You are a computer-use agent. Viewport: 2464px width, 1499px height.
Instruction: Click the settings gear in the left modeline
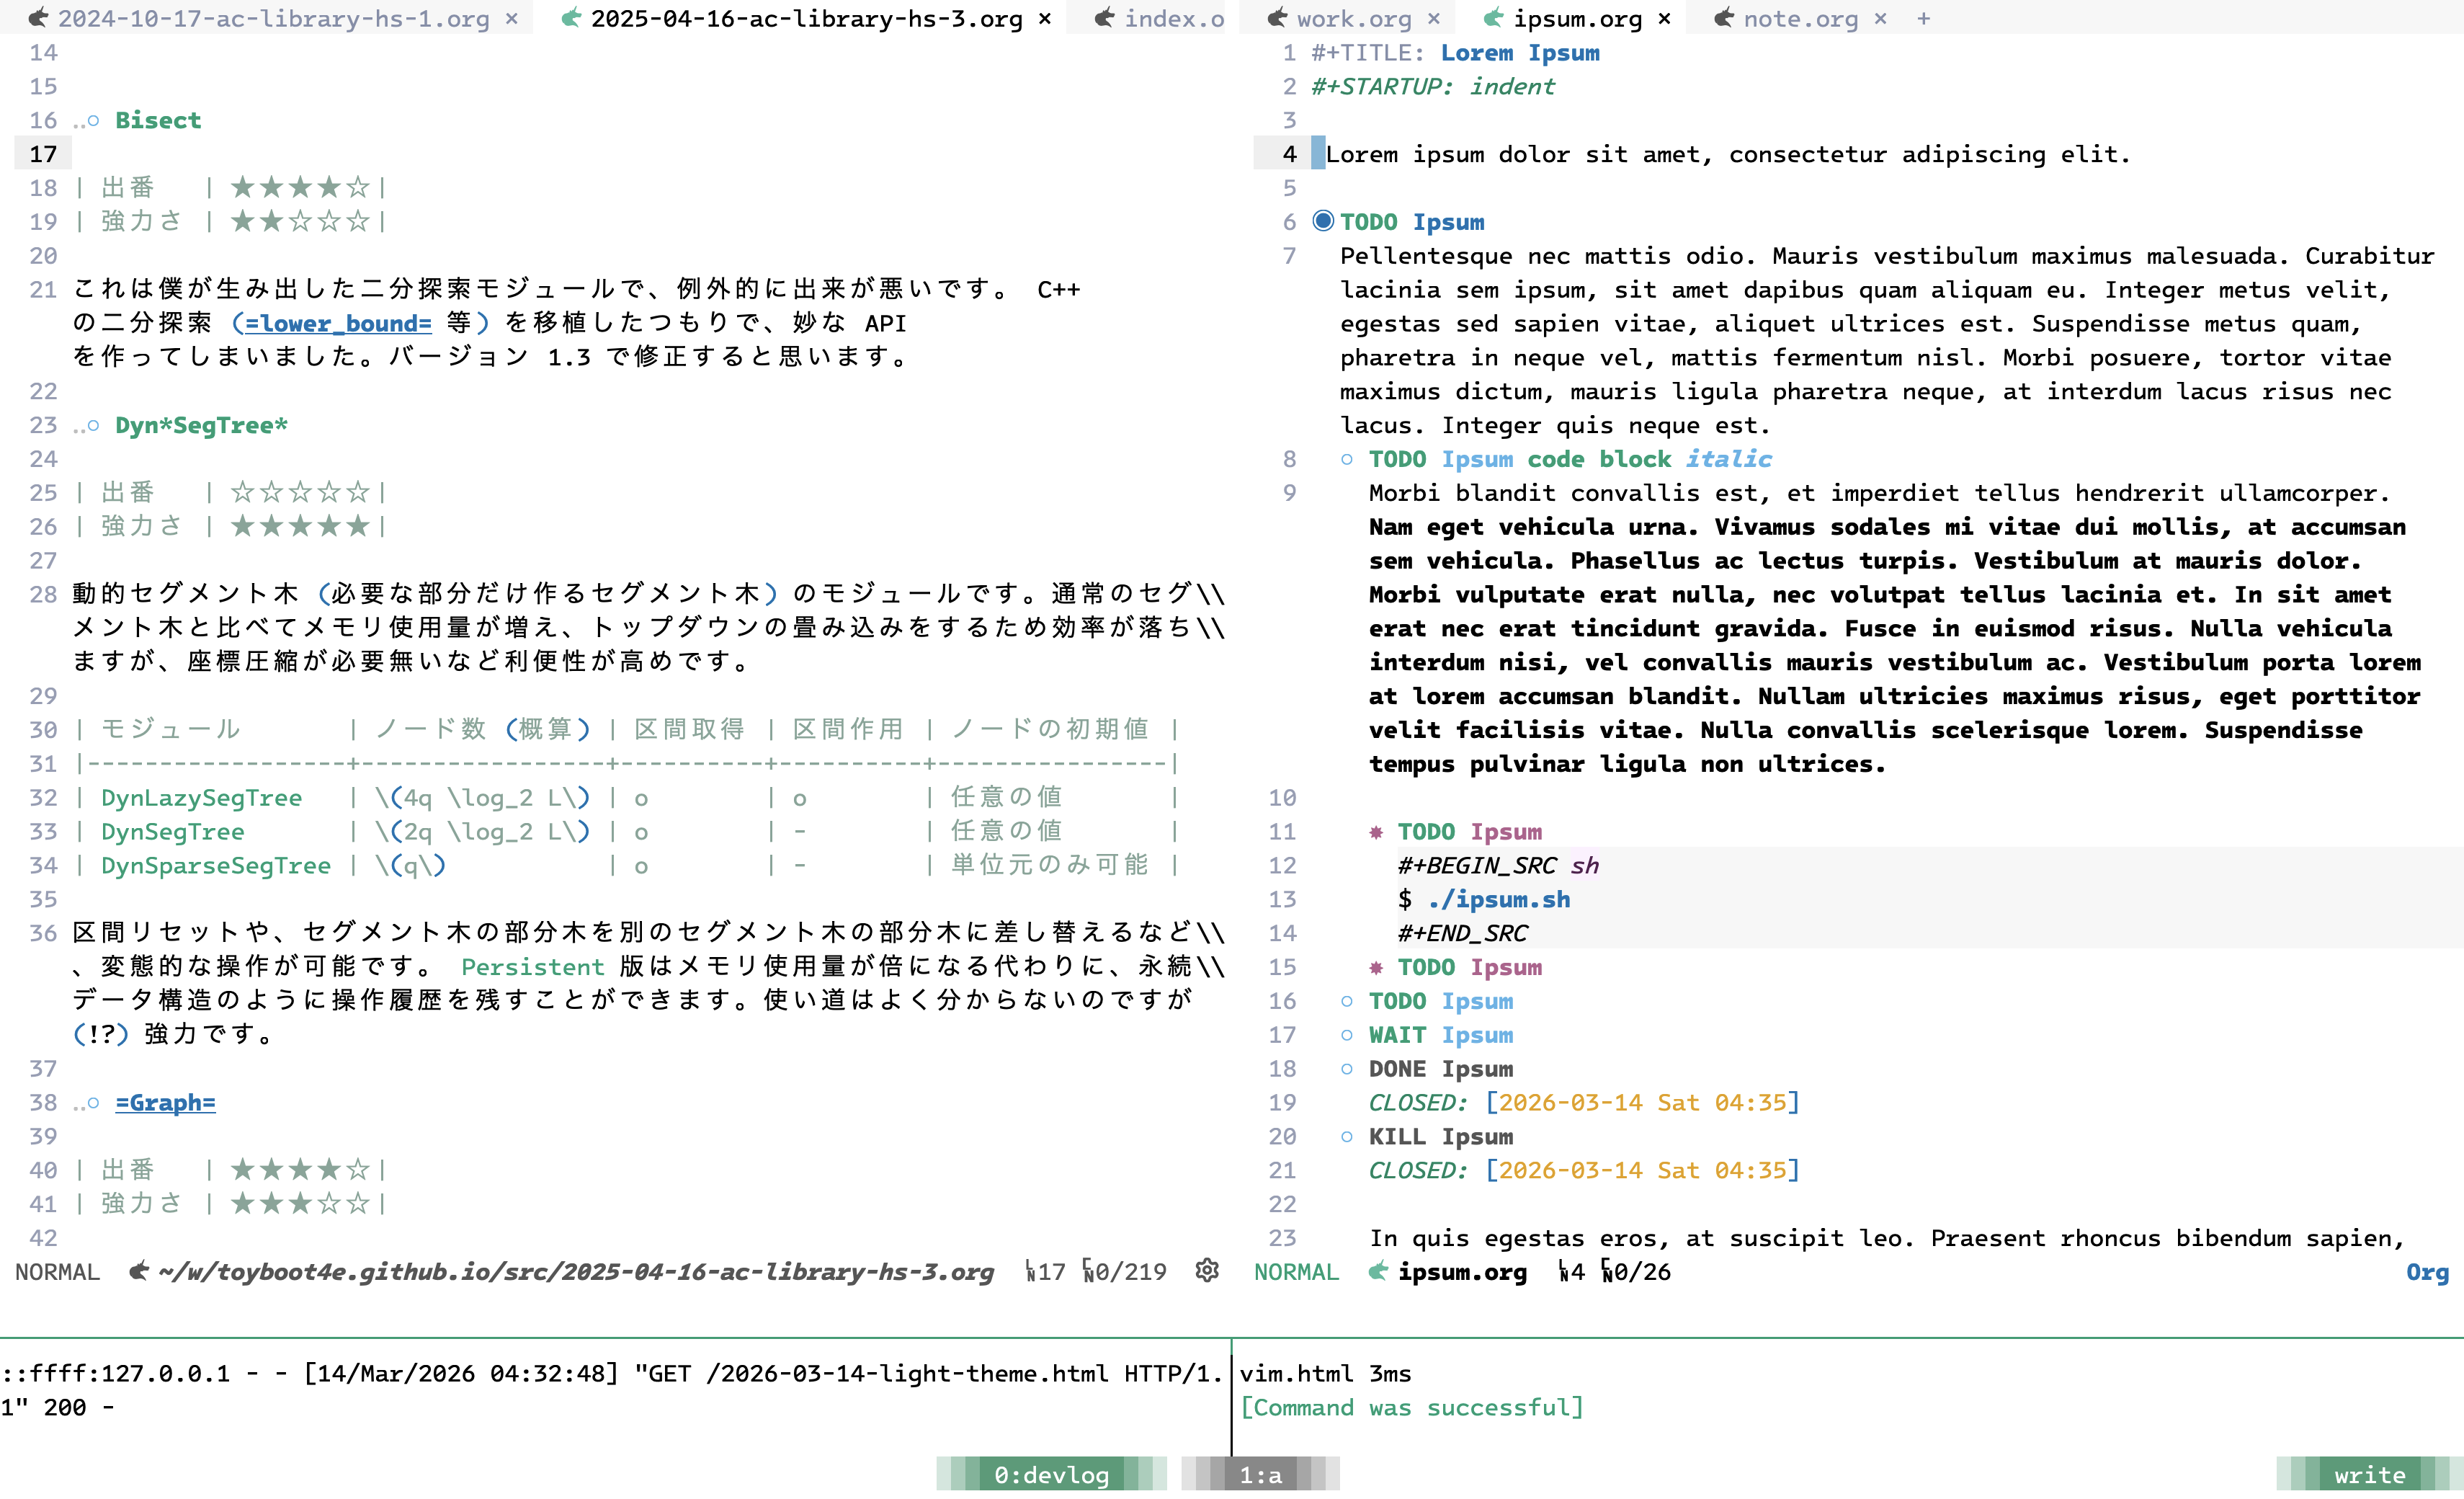[1208, 1271]
